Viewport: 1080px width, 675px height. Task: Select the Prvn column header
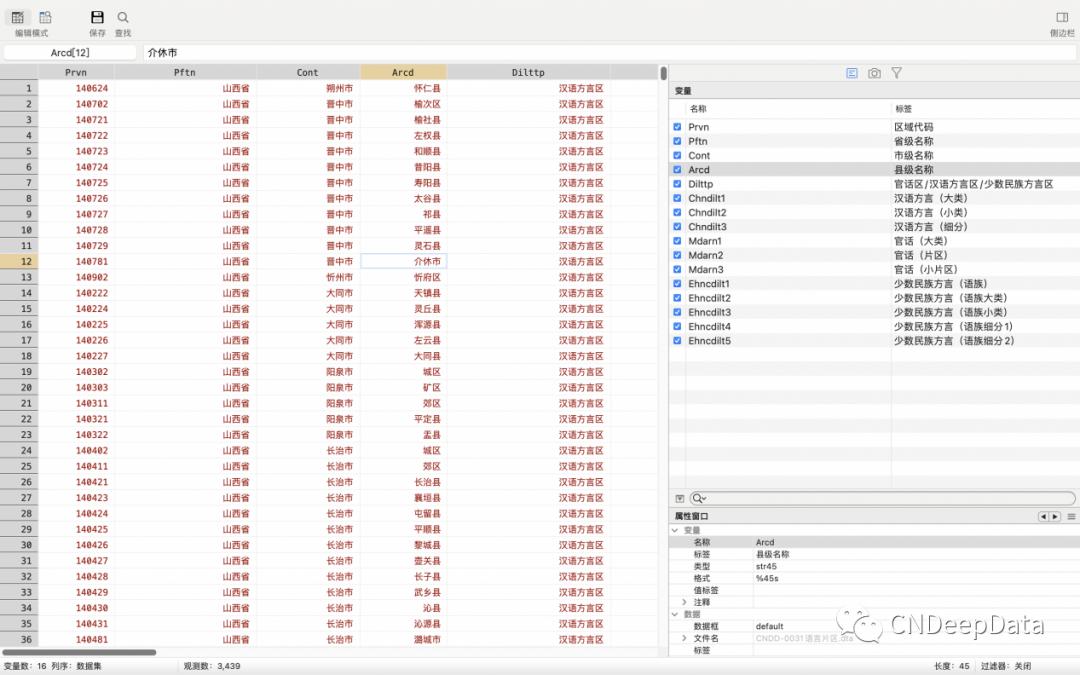point(76,72)
